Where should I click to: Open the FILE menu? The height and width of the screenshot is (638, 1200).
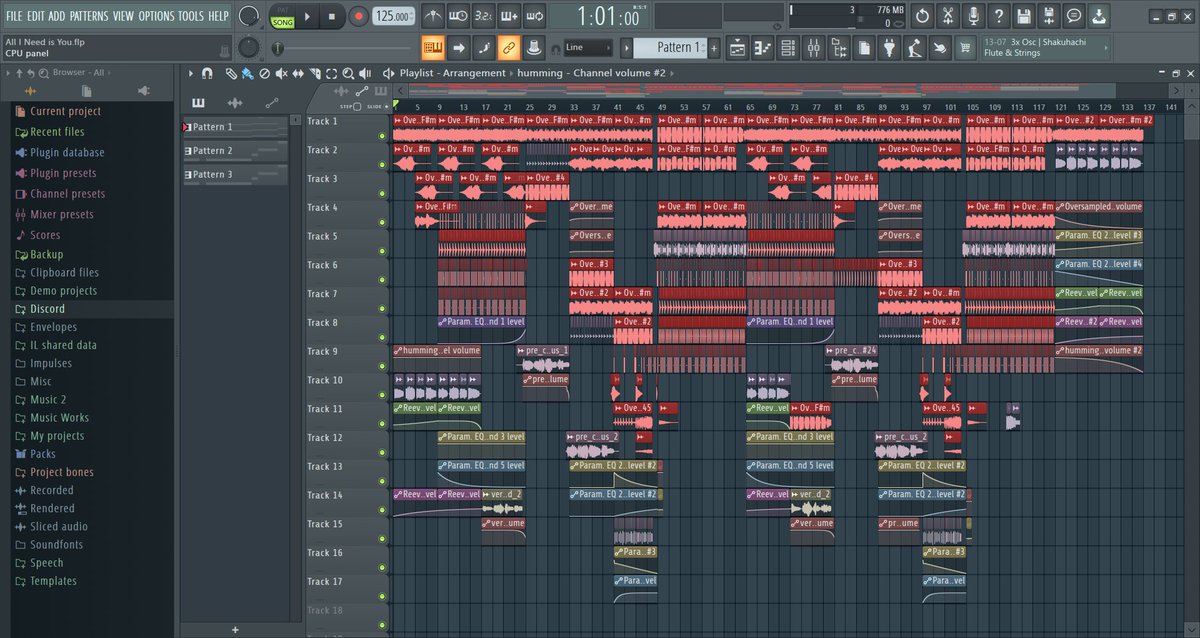[x=14, y=16]
